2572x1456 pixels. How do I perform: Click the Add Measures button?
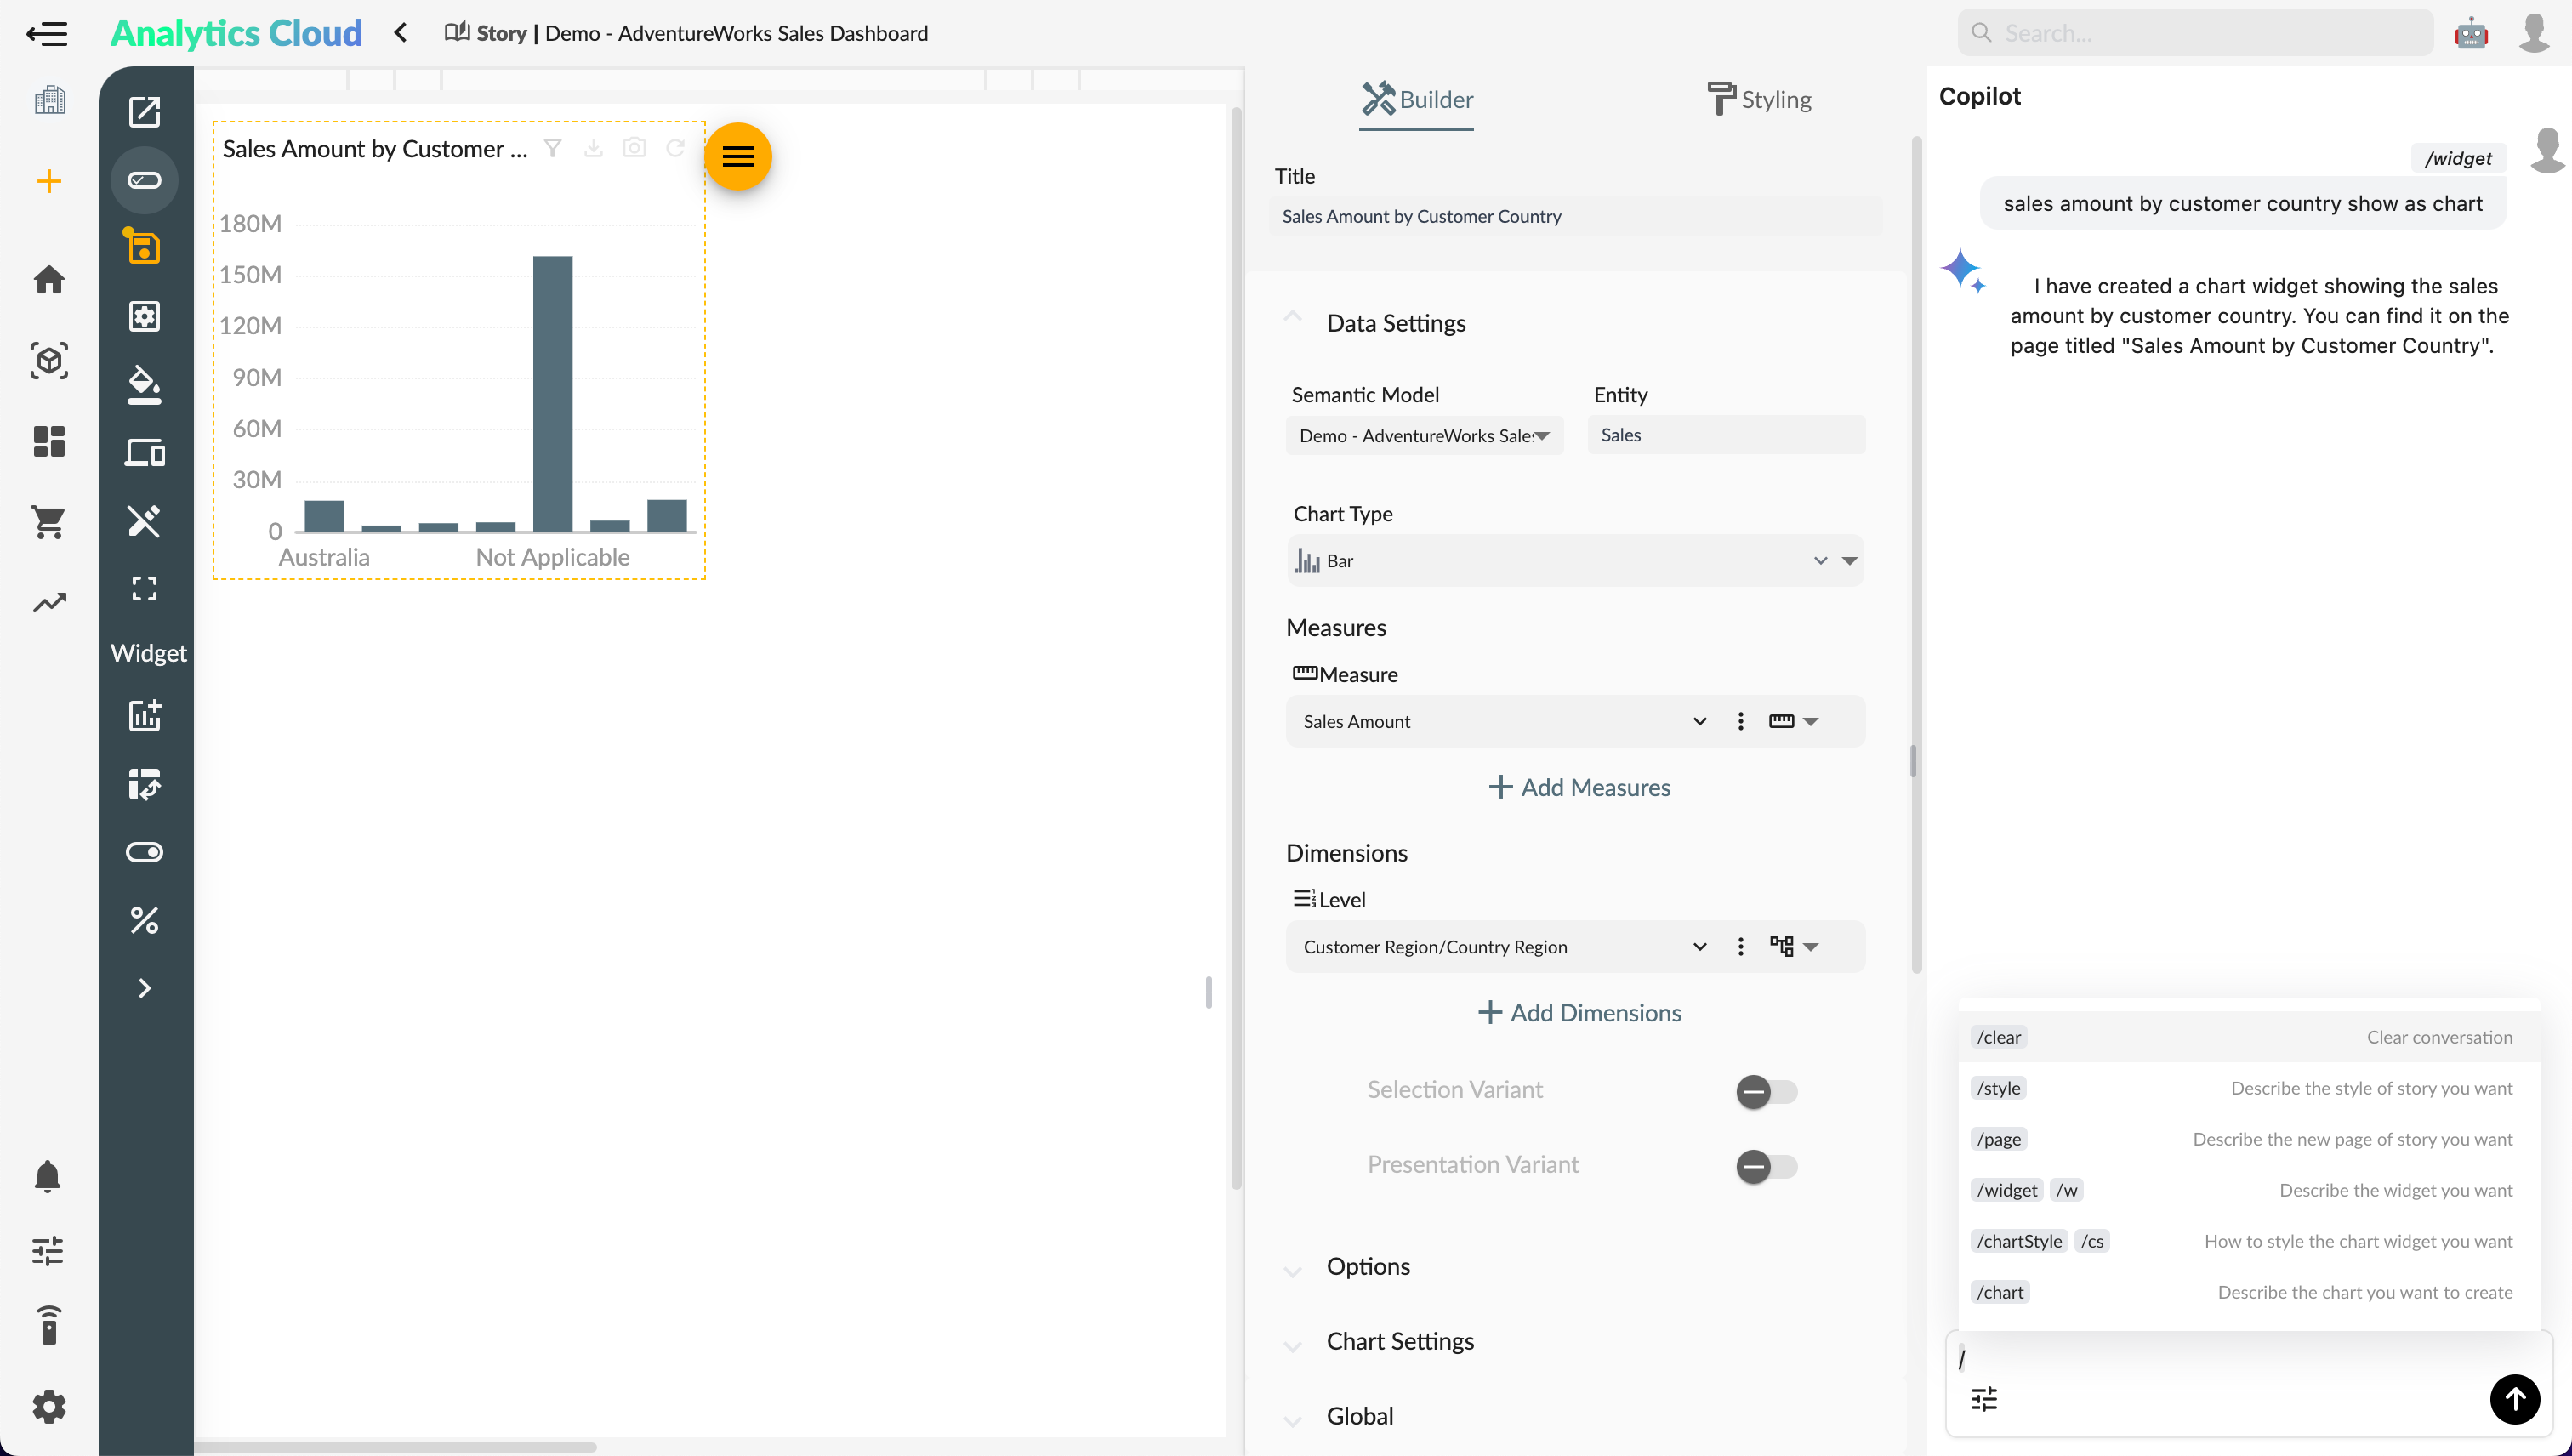click(x=1578, y=787)
